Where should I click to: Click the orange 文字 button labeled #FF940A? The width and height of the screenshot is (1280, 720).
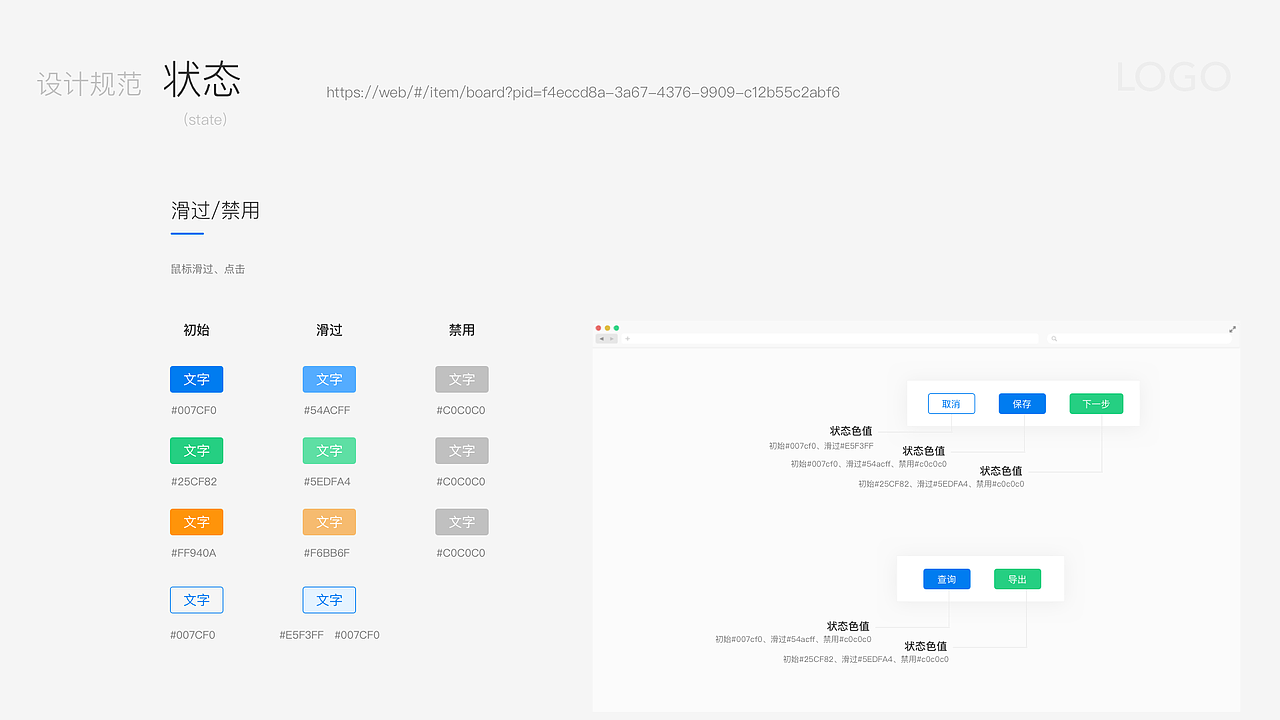click(196, 521)
